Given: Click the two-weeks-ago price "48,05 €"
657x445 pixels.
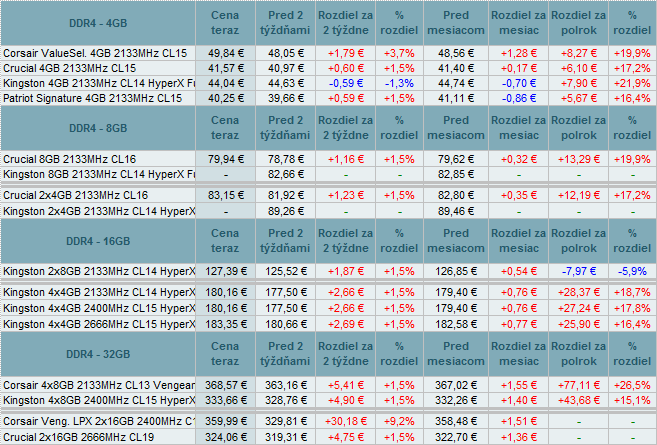Looking at the screenshot, I should [x=286, y=53].
